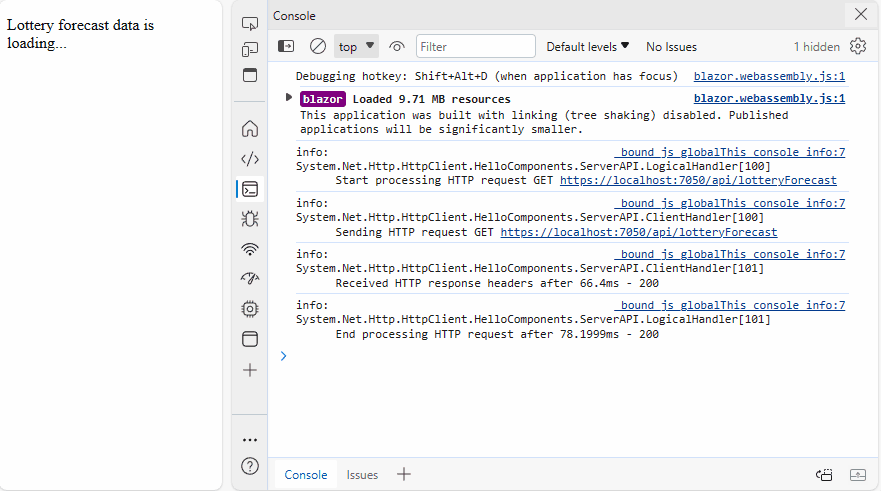Open Console settings gear

pos(858,46)
